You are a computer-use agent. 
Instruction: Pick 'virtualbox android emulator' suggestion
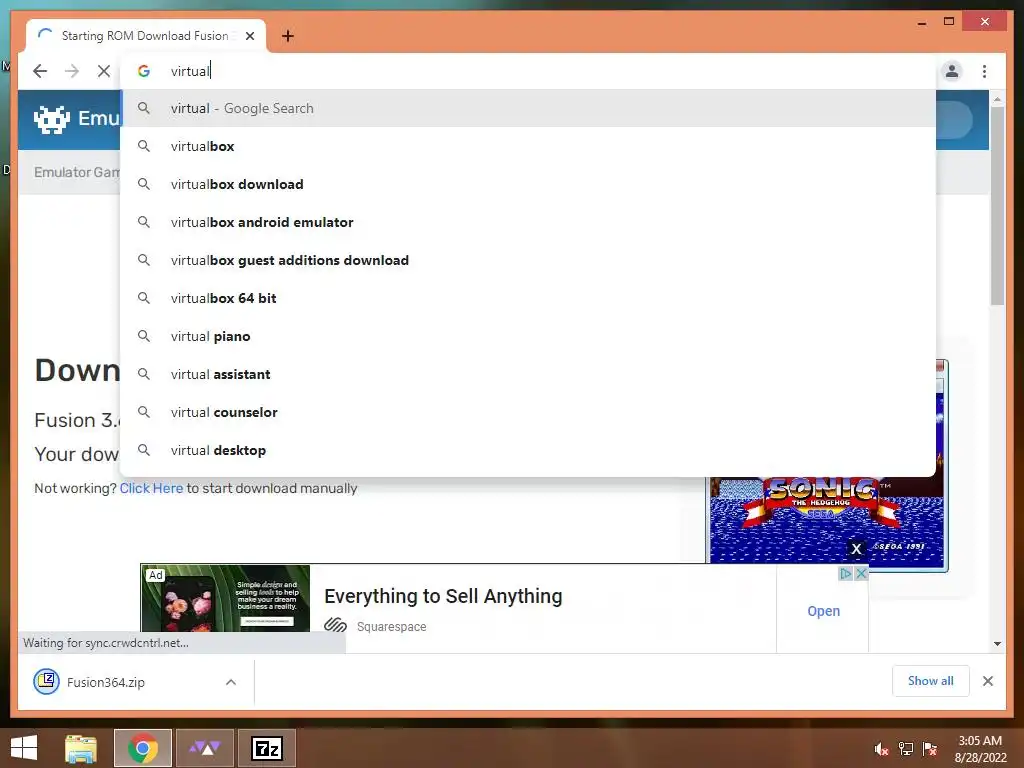point(528,222)
